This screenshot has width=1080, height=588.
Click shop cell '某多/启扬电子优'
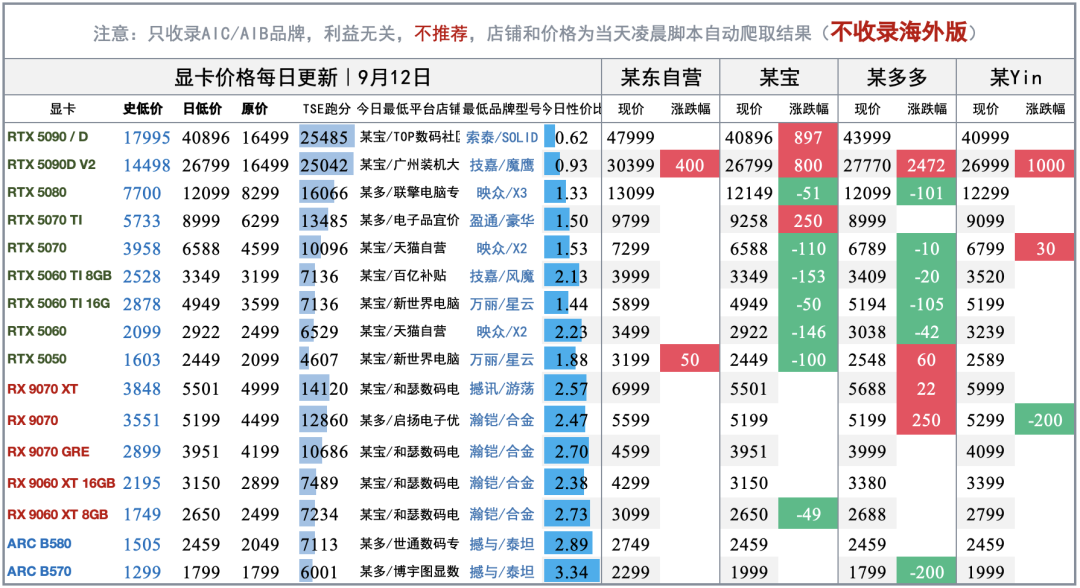(x=409, y=420)
